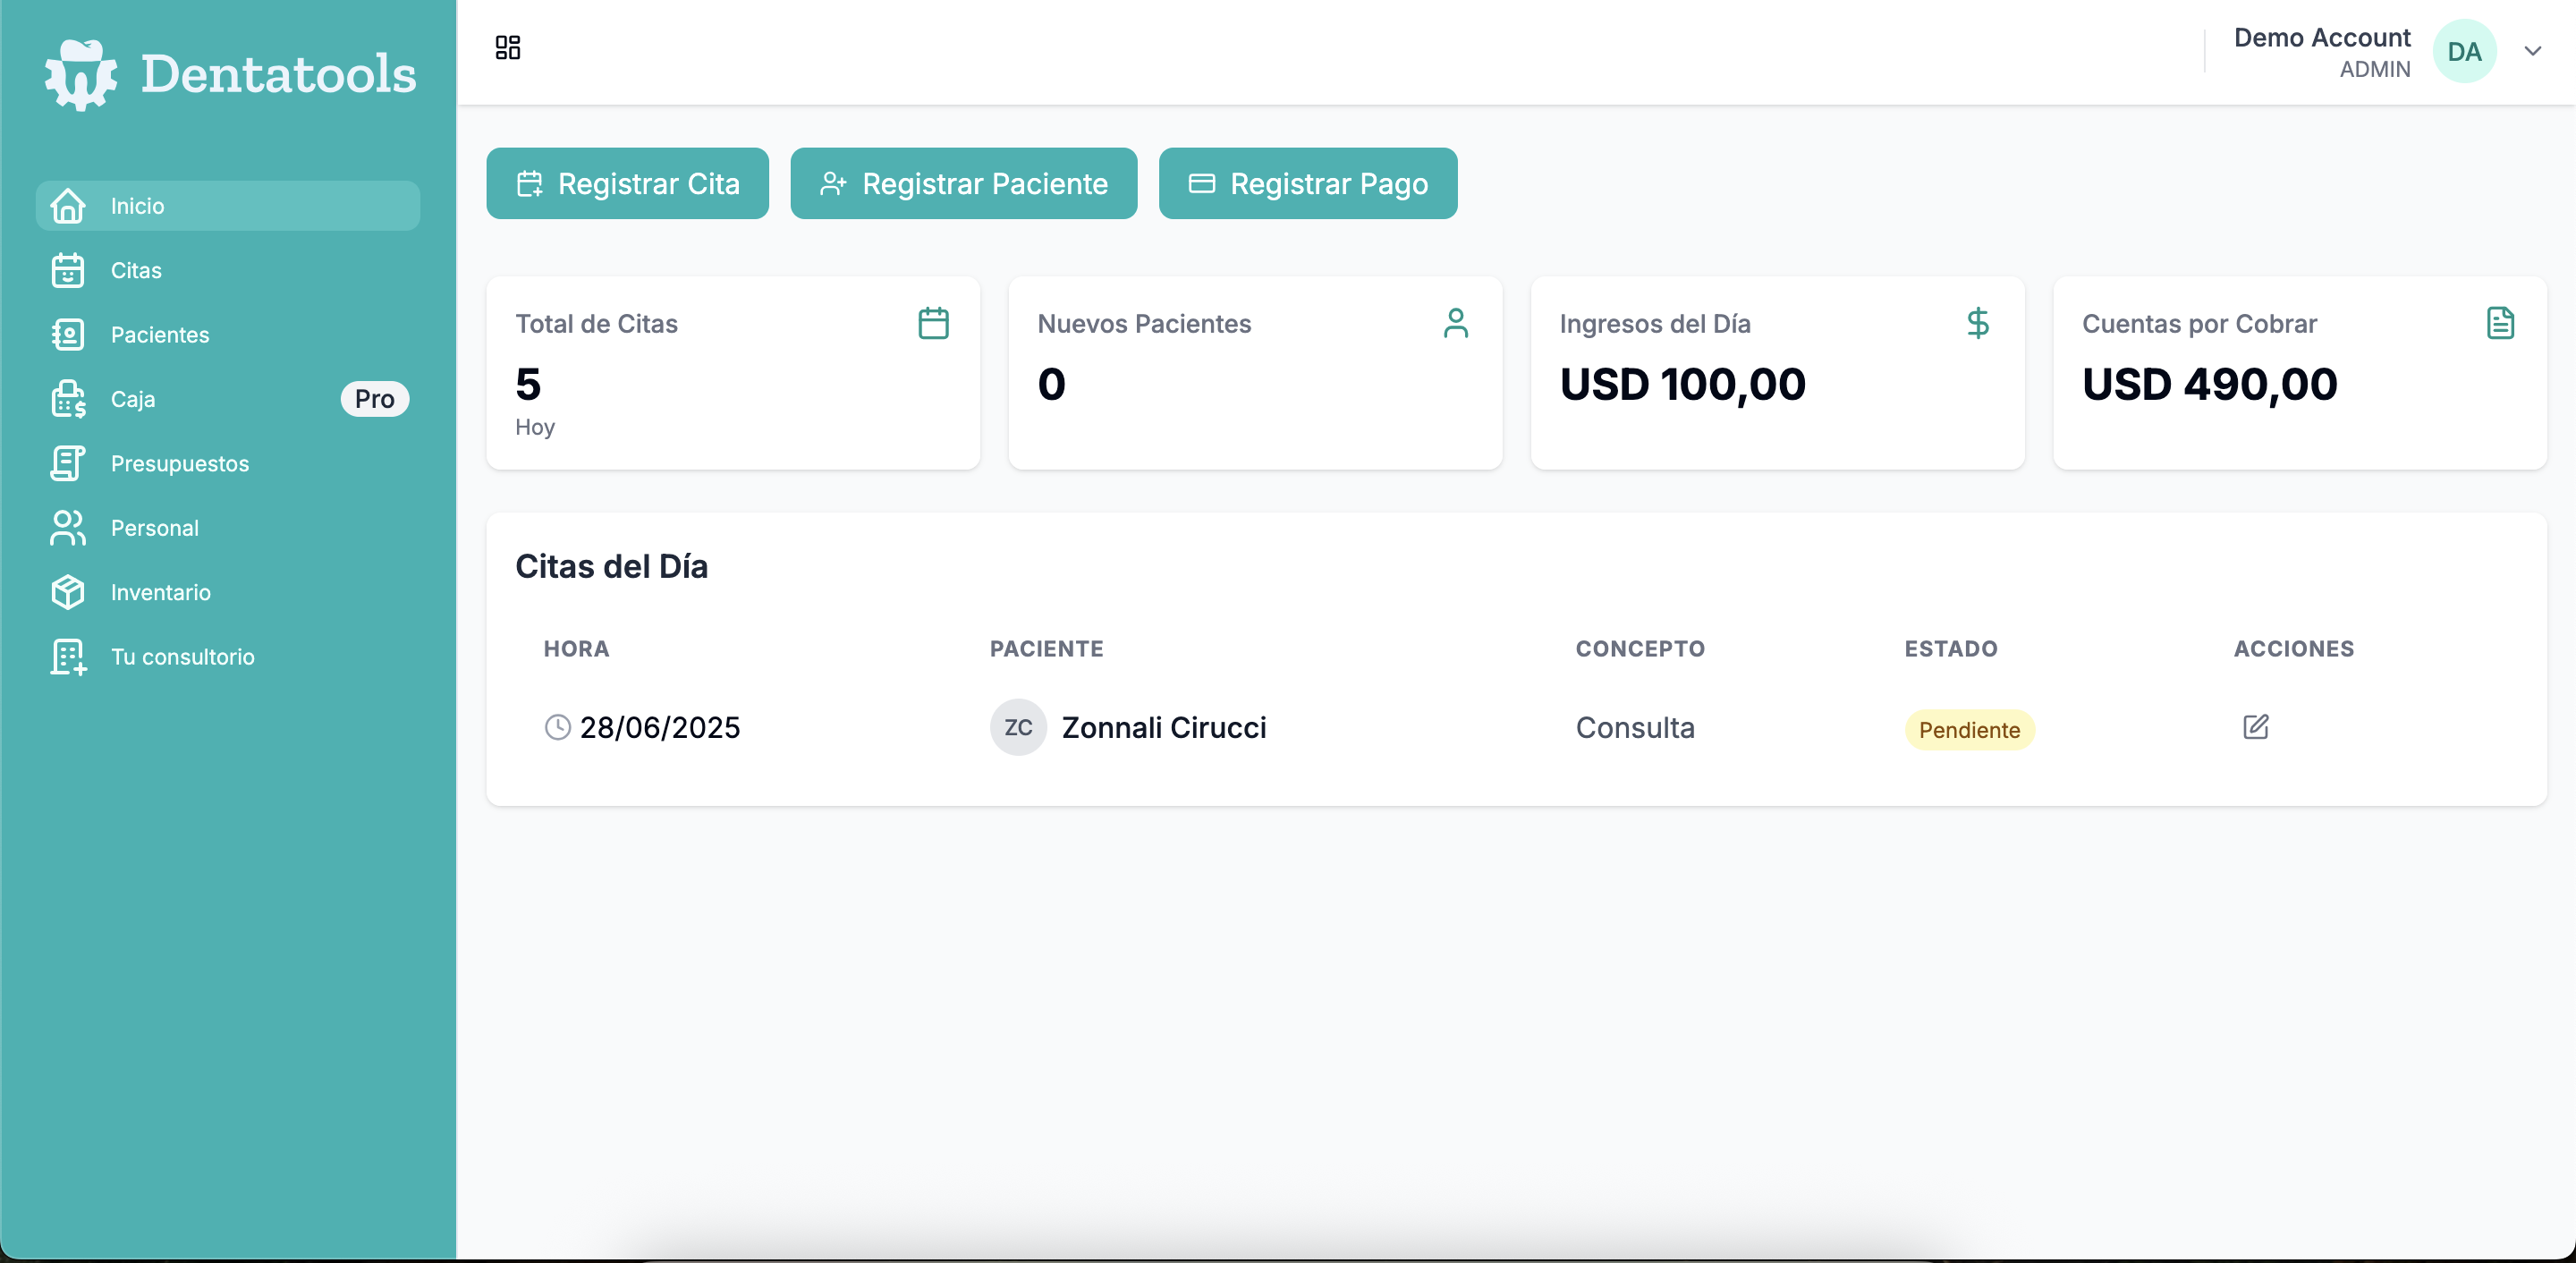
Task: Expand the account dropdown chevron
Action: coord(2532,52)
